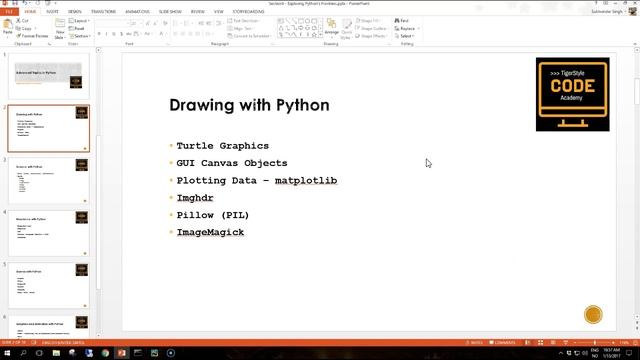Toggle Italic formatting
This screenshot has width=640, height=360.
tap(107, 34)
